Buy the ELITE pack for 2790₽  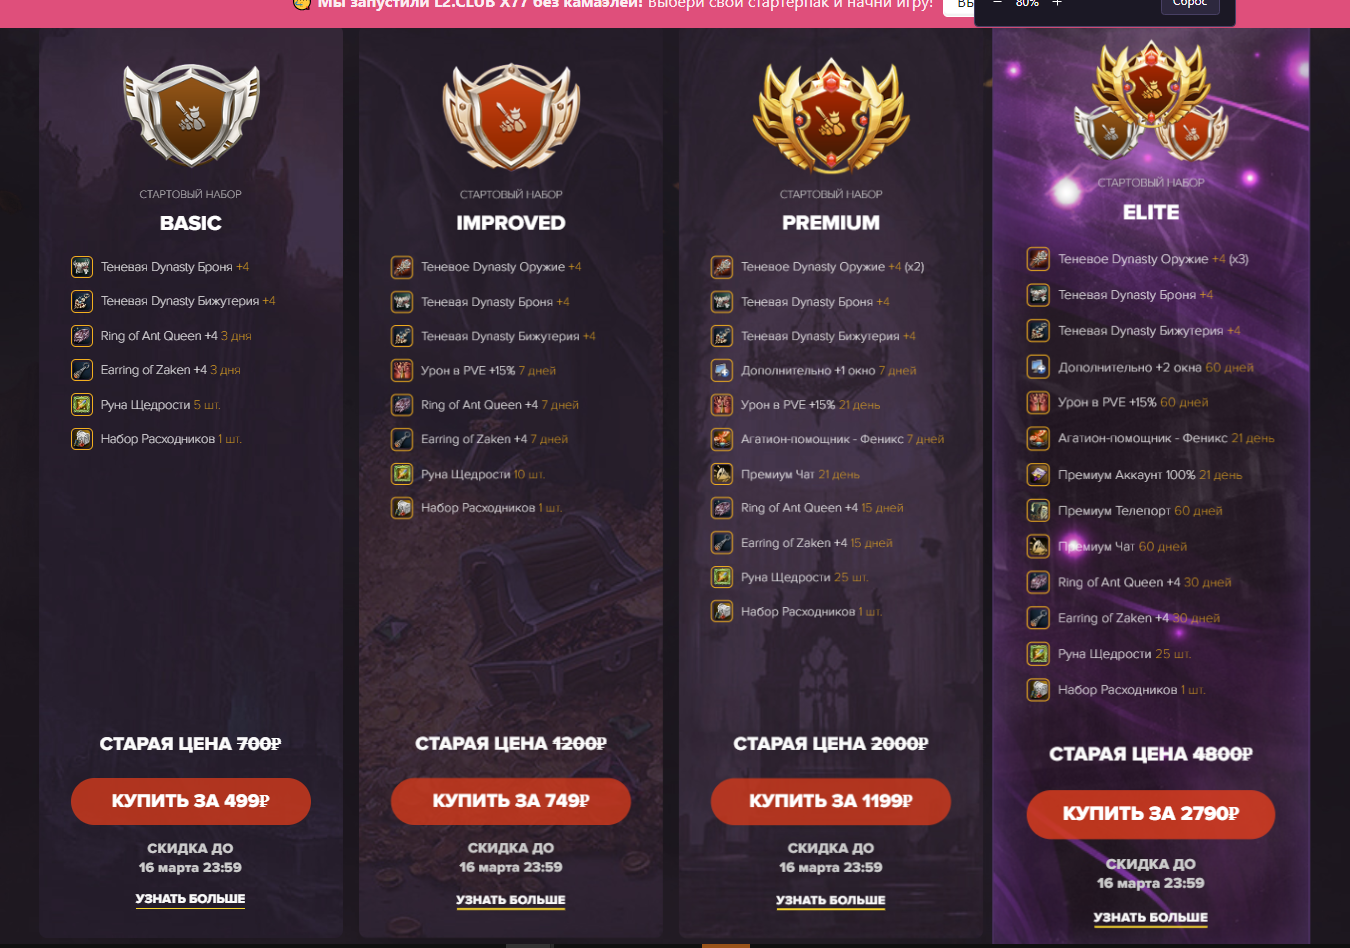(1151, 814)
